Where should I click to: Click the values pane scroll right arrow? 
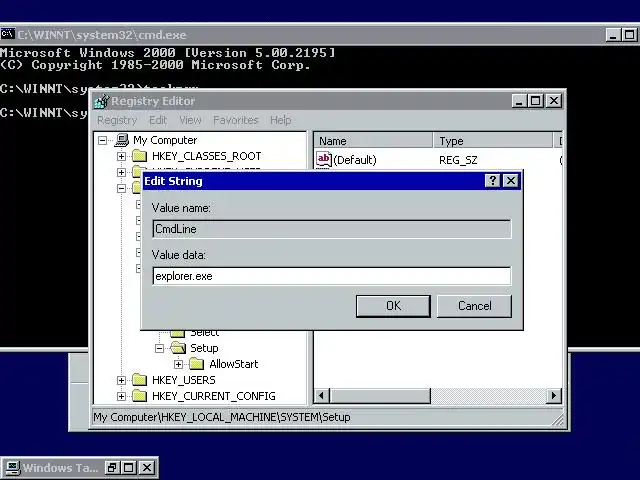pos(553,396)
